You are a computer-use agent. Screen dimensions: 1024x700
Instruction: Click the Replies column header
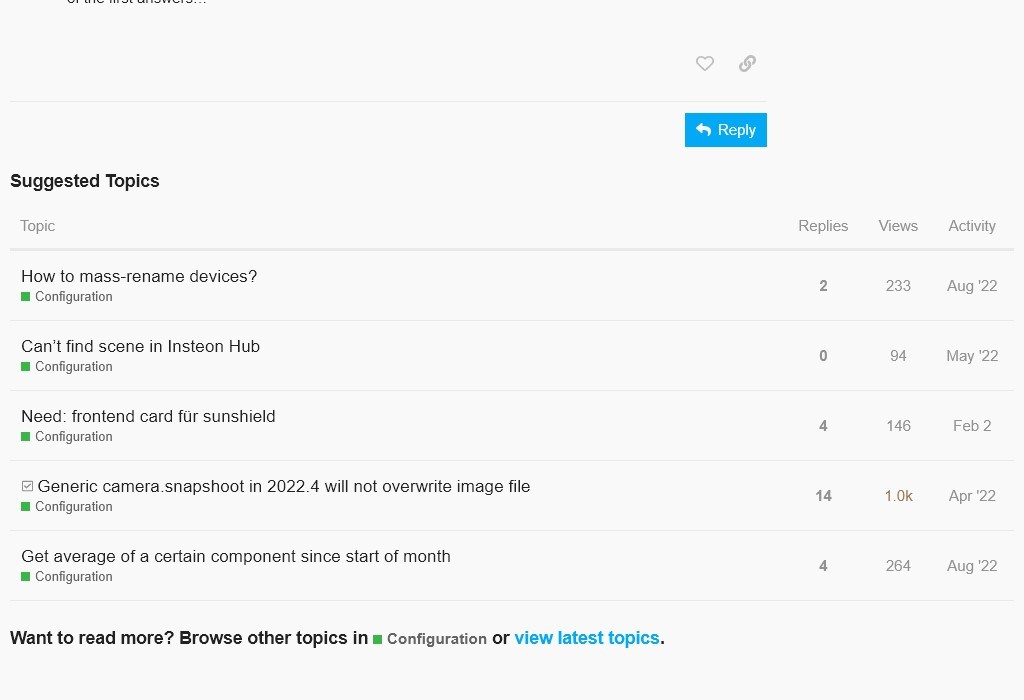pos(823,226)
